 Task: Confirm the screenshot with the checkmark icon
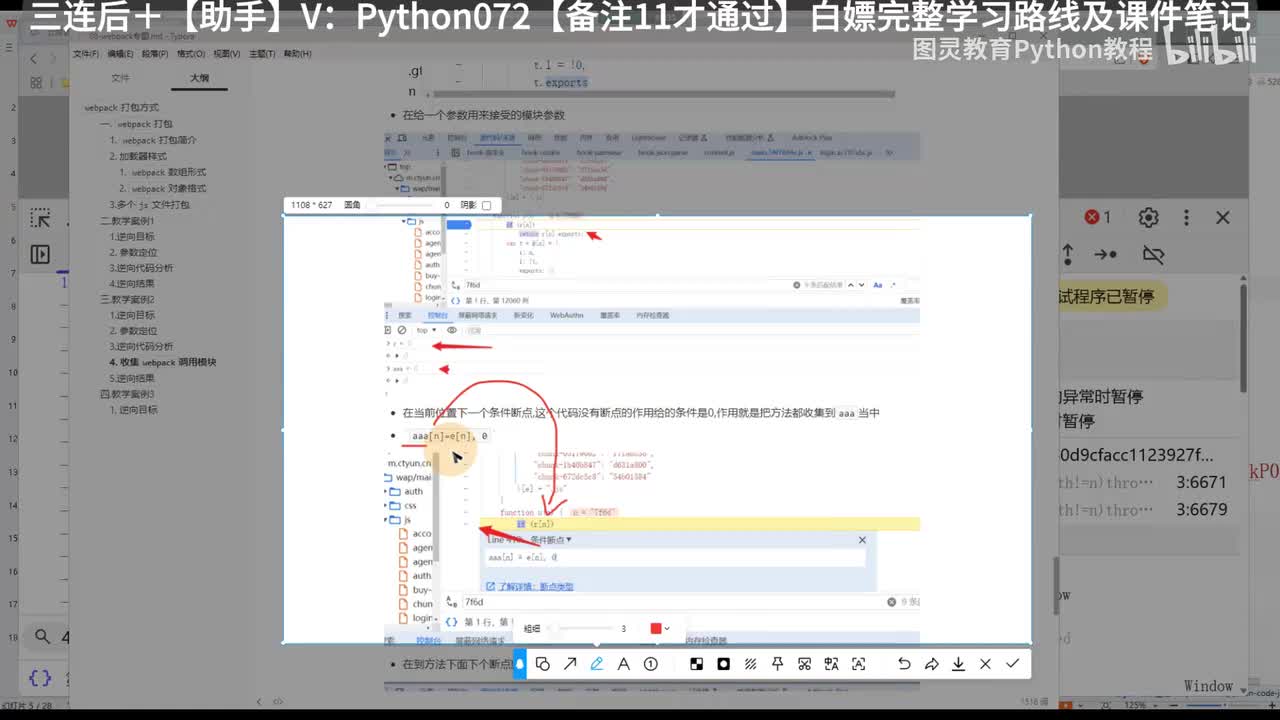click(1012, 664)
